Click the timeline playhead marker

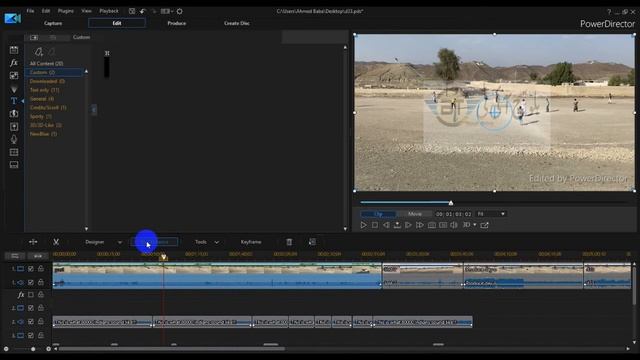tap(163, 257)
